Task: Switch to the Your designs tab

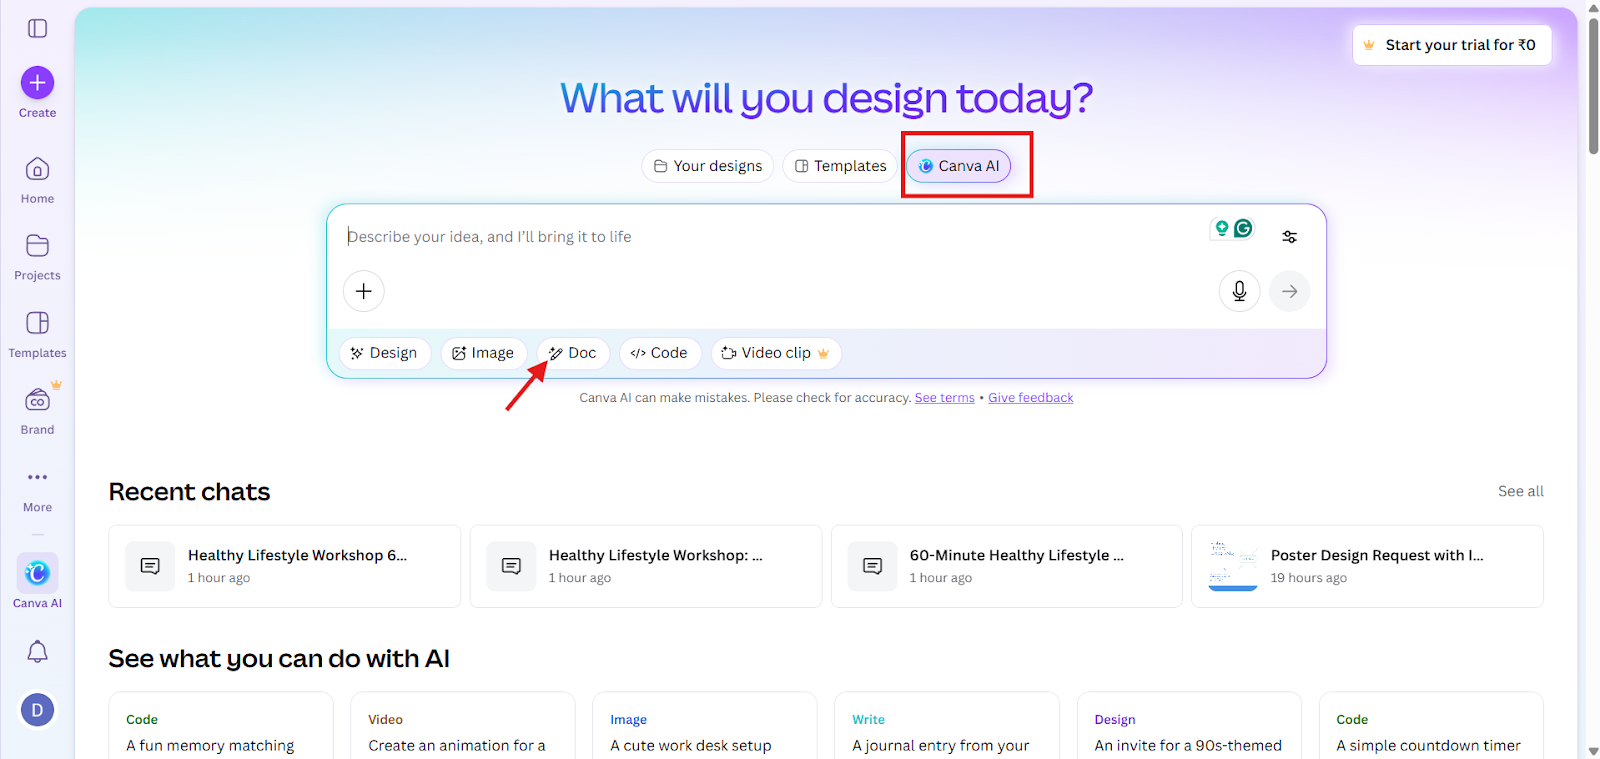Action: (x=708, y=166)
